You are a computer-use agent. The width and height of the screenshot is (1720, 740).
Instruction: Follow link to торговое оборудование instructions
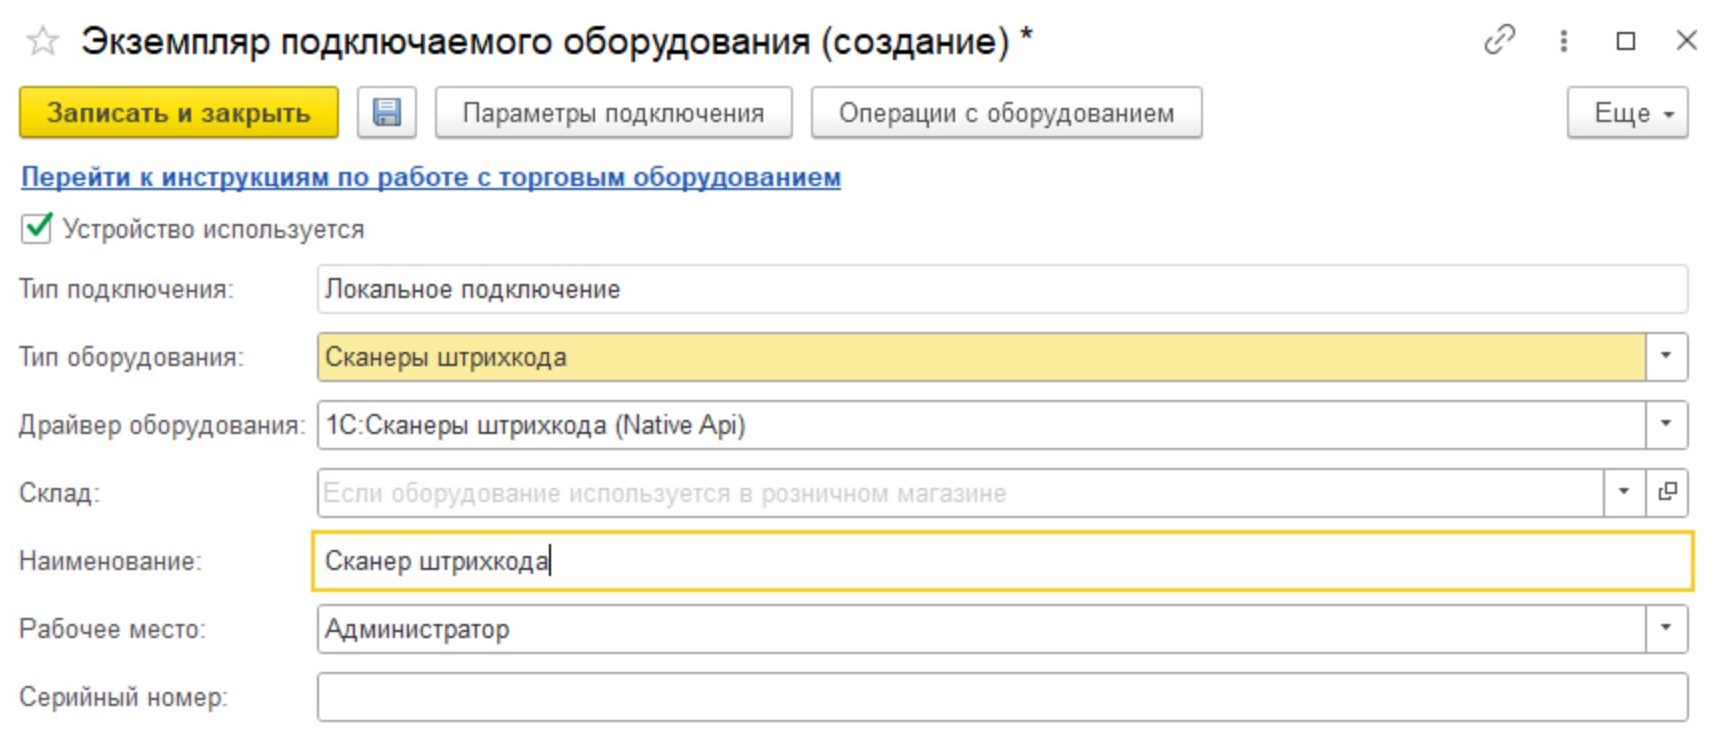click(431, 177)
